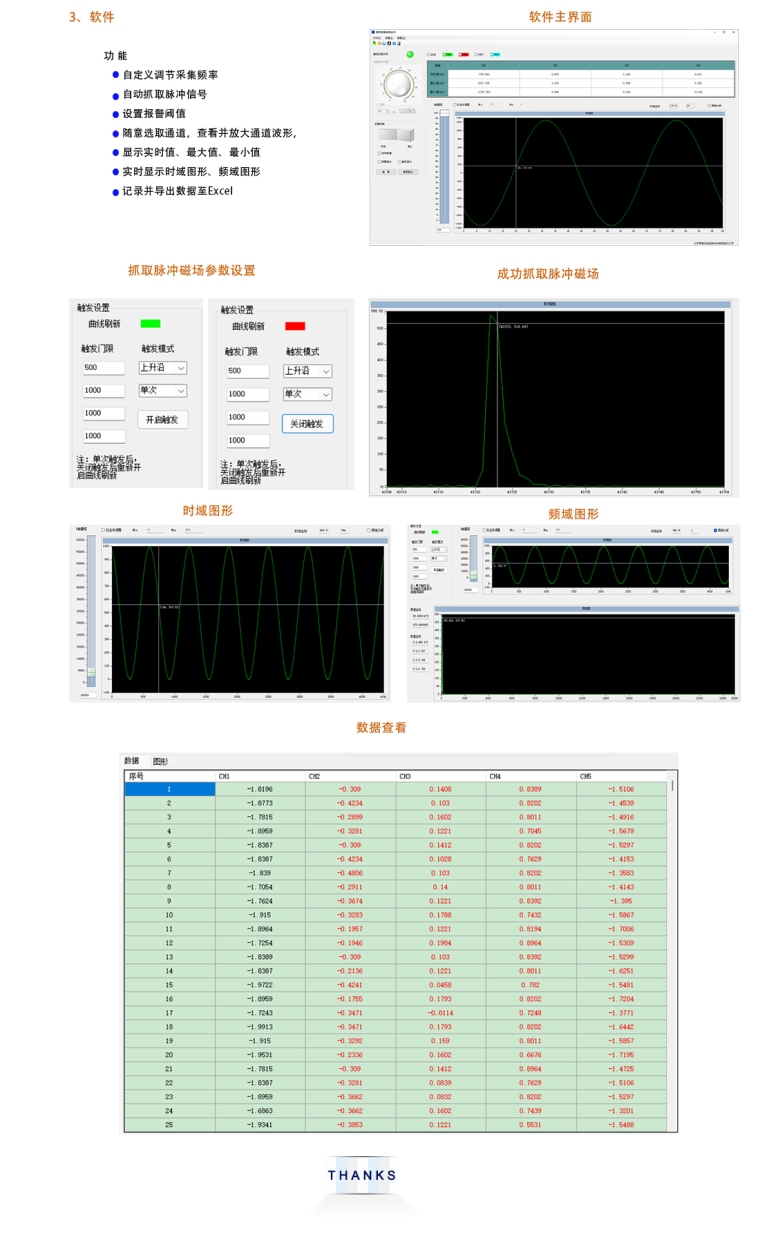Viewport: 760px width, 1233px height.
Task: Click the red curve refresh indicator
Action: point(295,326)
